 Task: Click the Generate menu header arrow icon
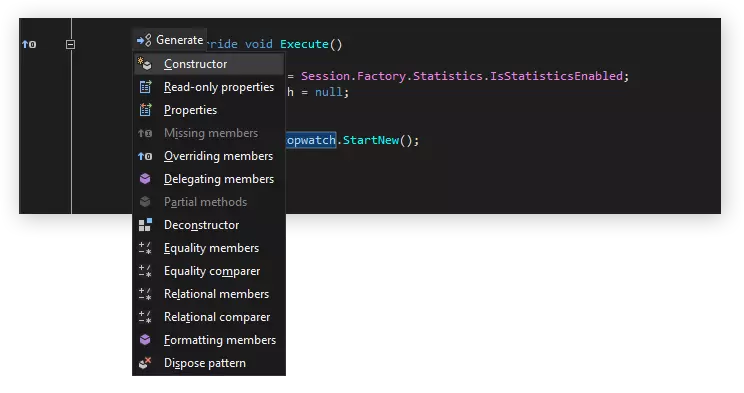(144, 40)
